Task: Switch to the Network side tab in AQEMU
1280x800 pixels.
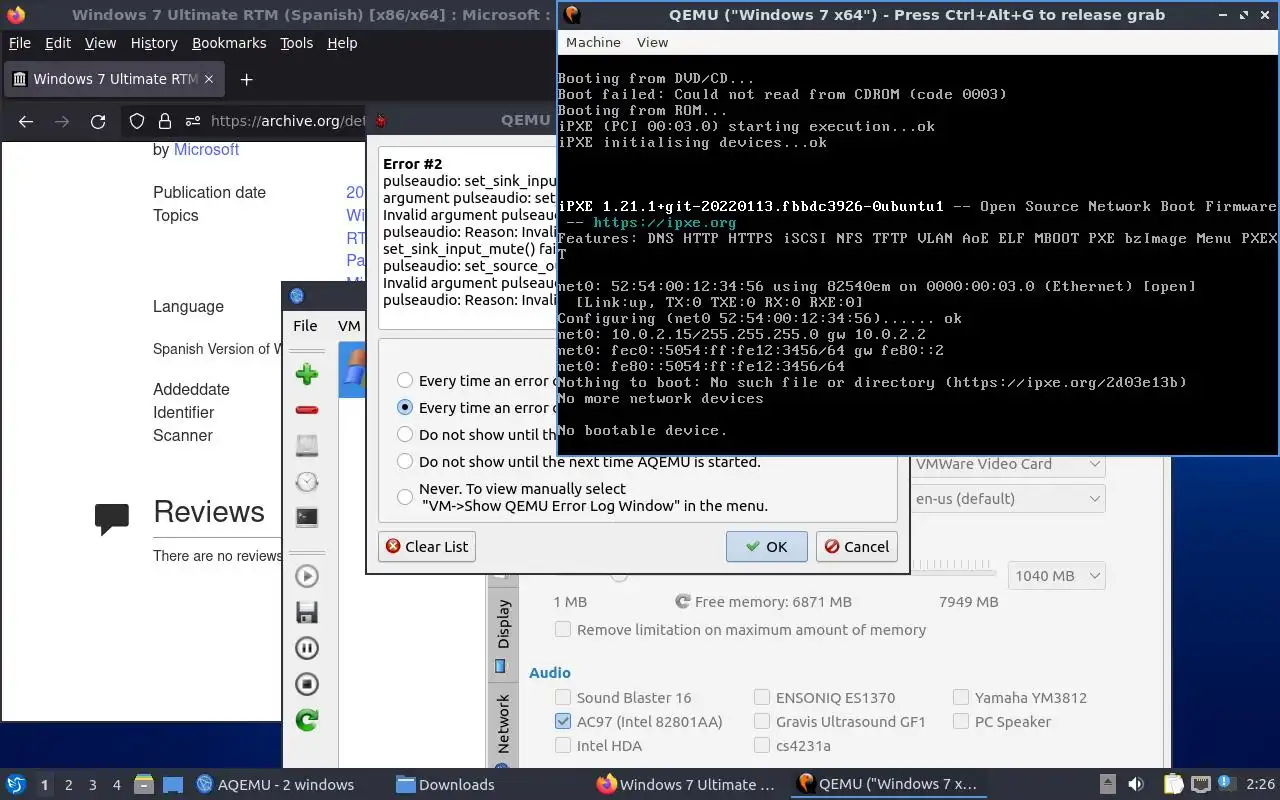Action: click(x=502, y=724)
